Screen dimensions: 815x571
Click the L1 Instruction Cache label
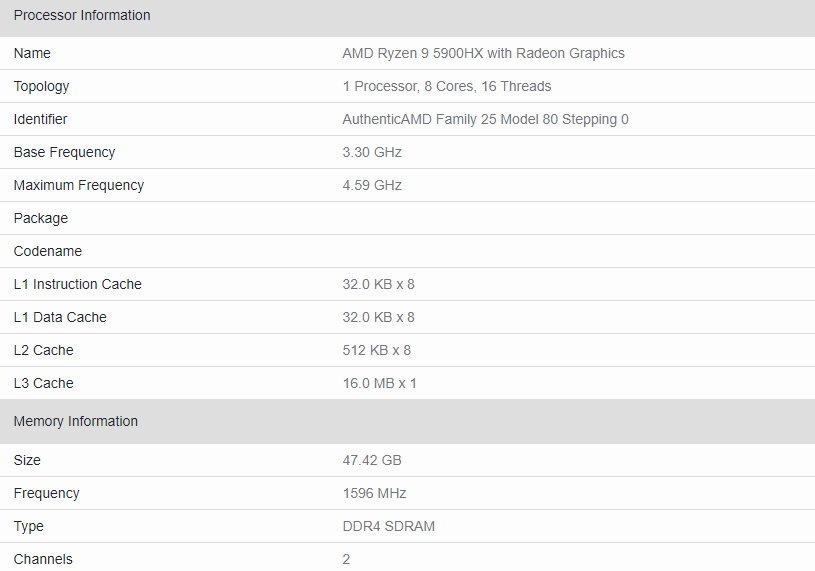(x=77, y=284)
